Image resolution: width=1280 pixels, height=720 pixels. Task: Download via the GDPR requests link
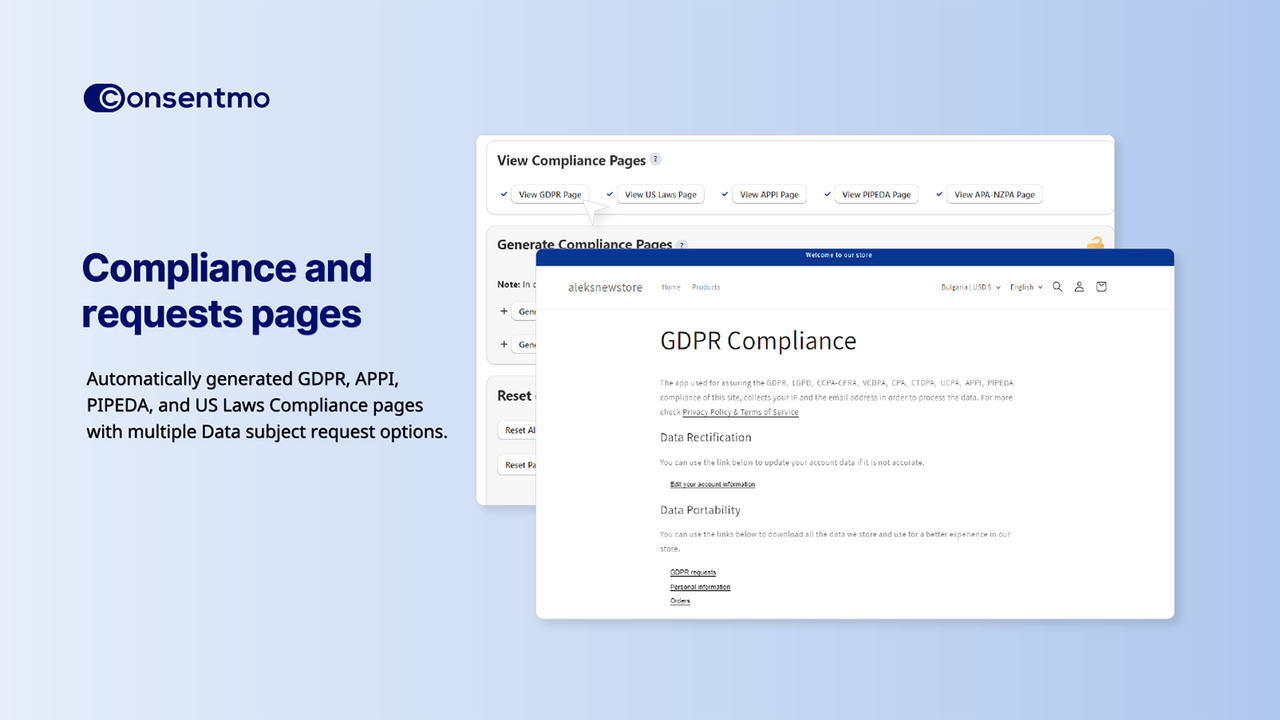click(x=693, y=573)
